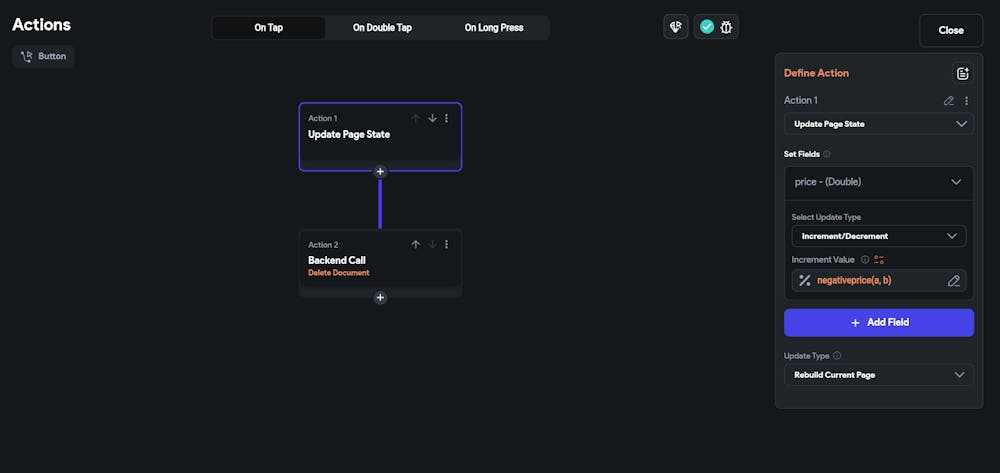Open the Update Page State action dropdown
The height and width of the screenshot is (473, 1000).
pos(878,124)
